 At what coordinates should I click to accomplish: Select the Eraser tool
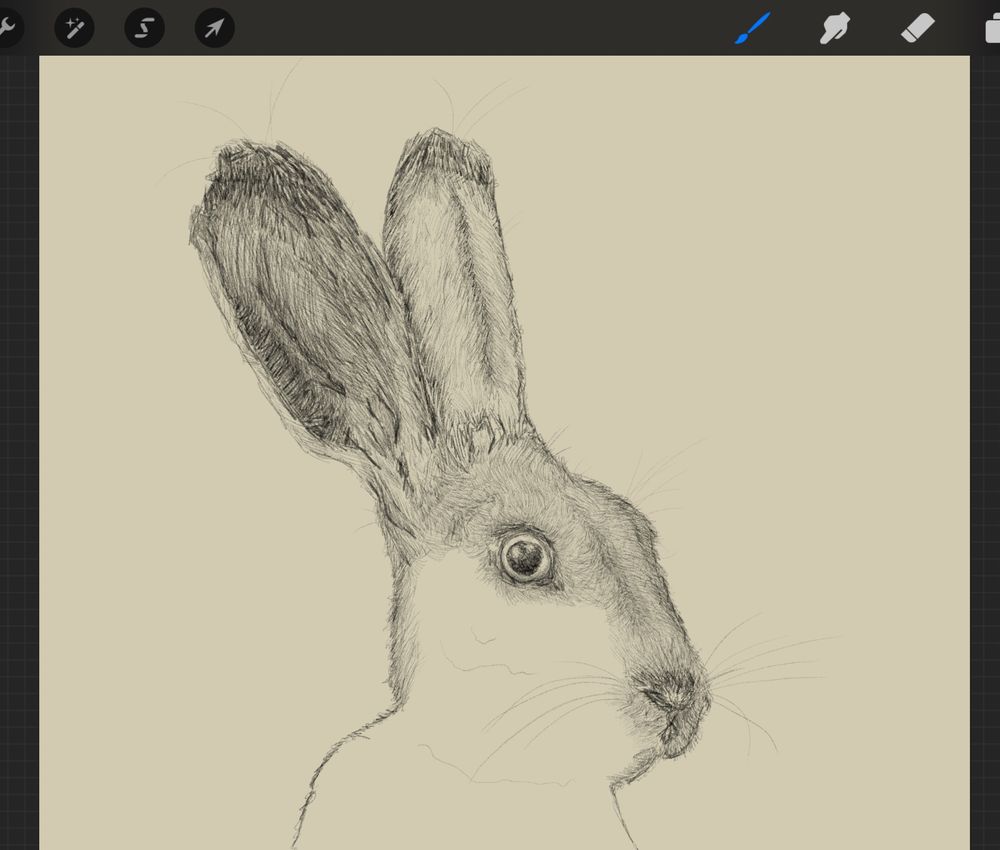[917, 28]
